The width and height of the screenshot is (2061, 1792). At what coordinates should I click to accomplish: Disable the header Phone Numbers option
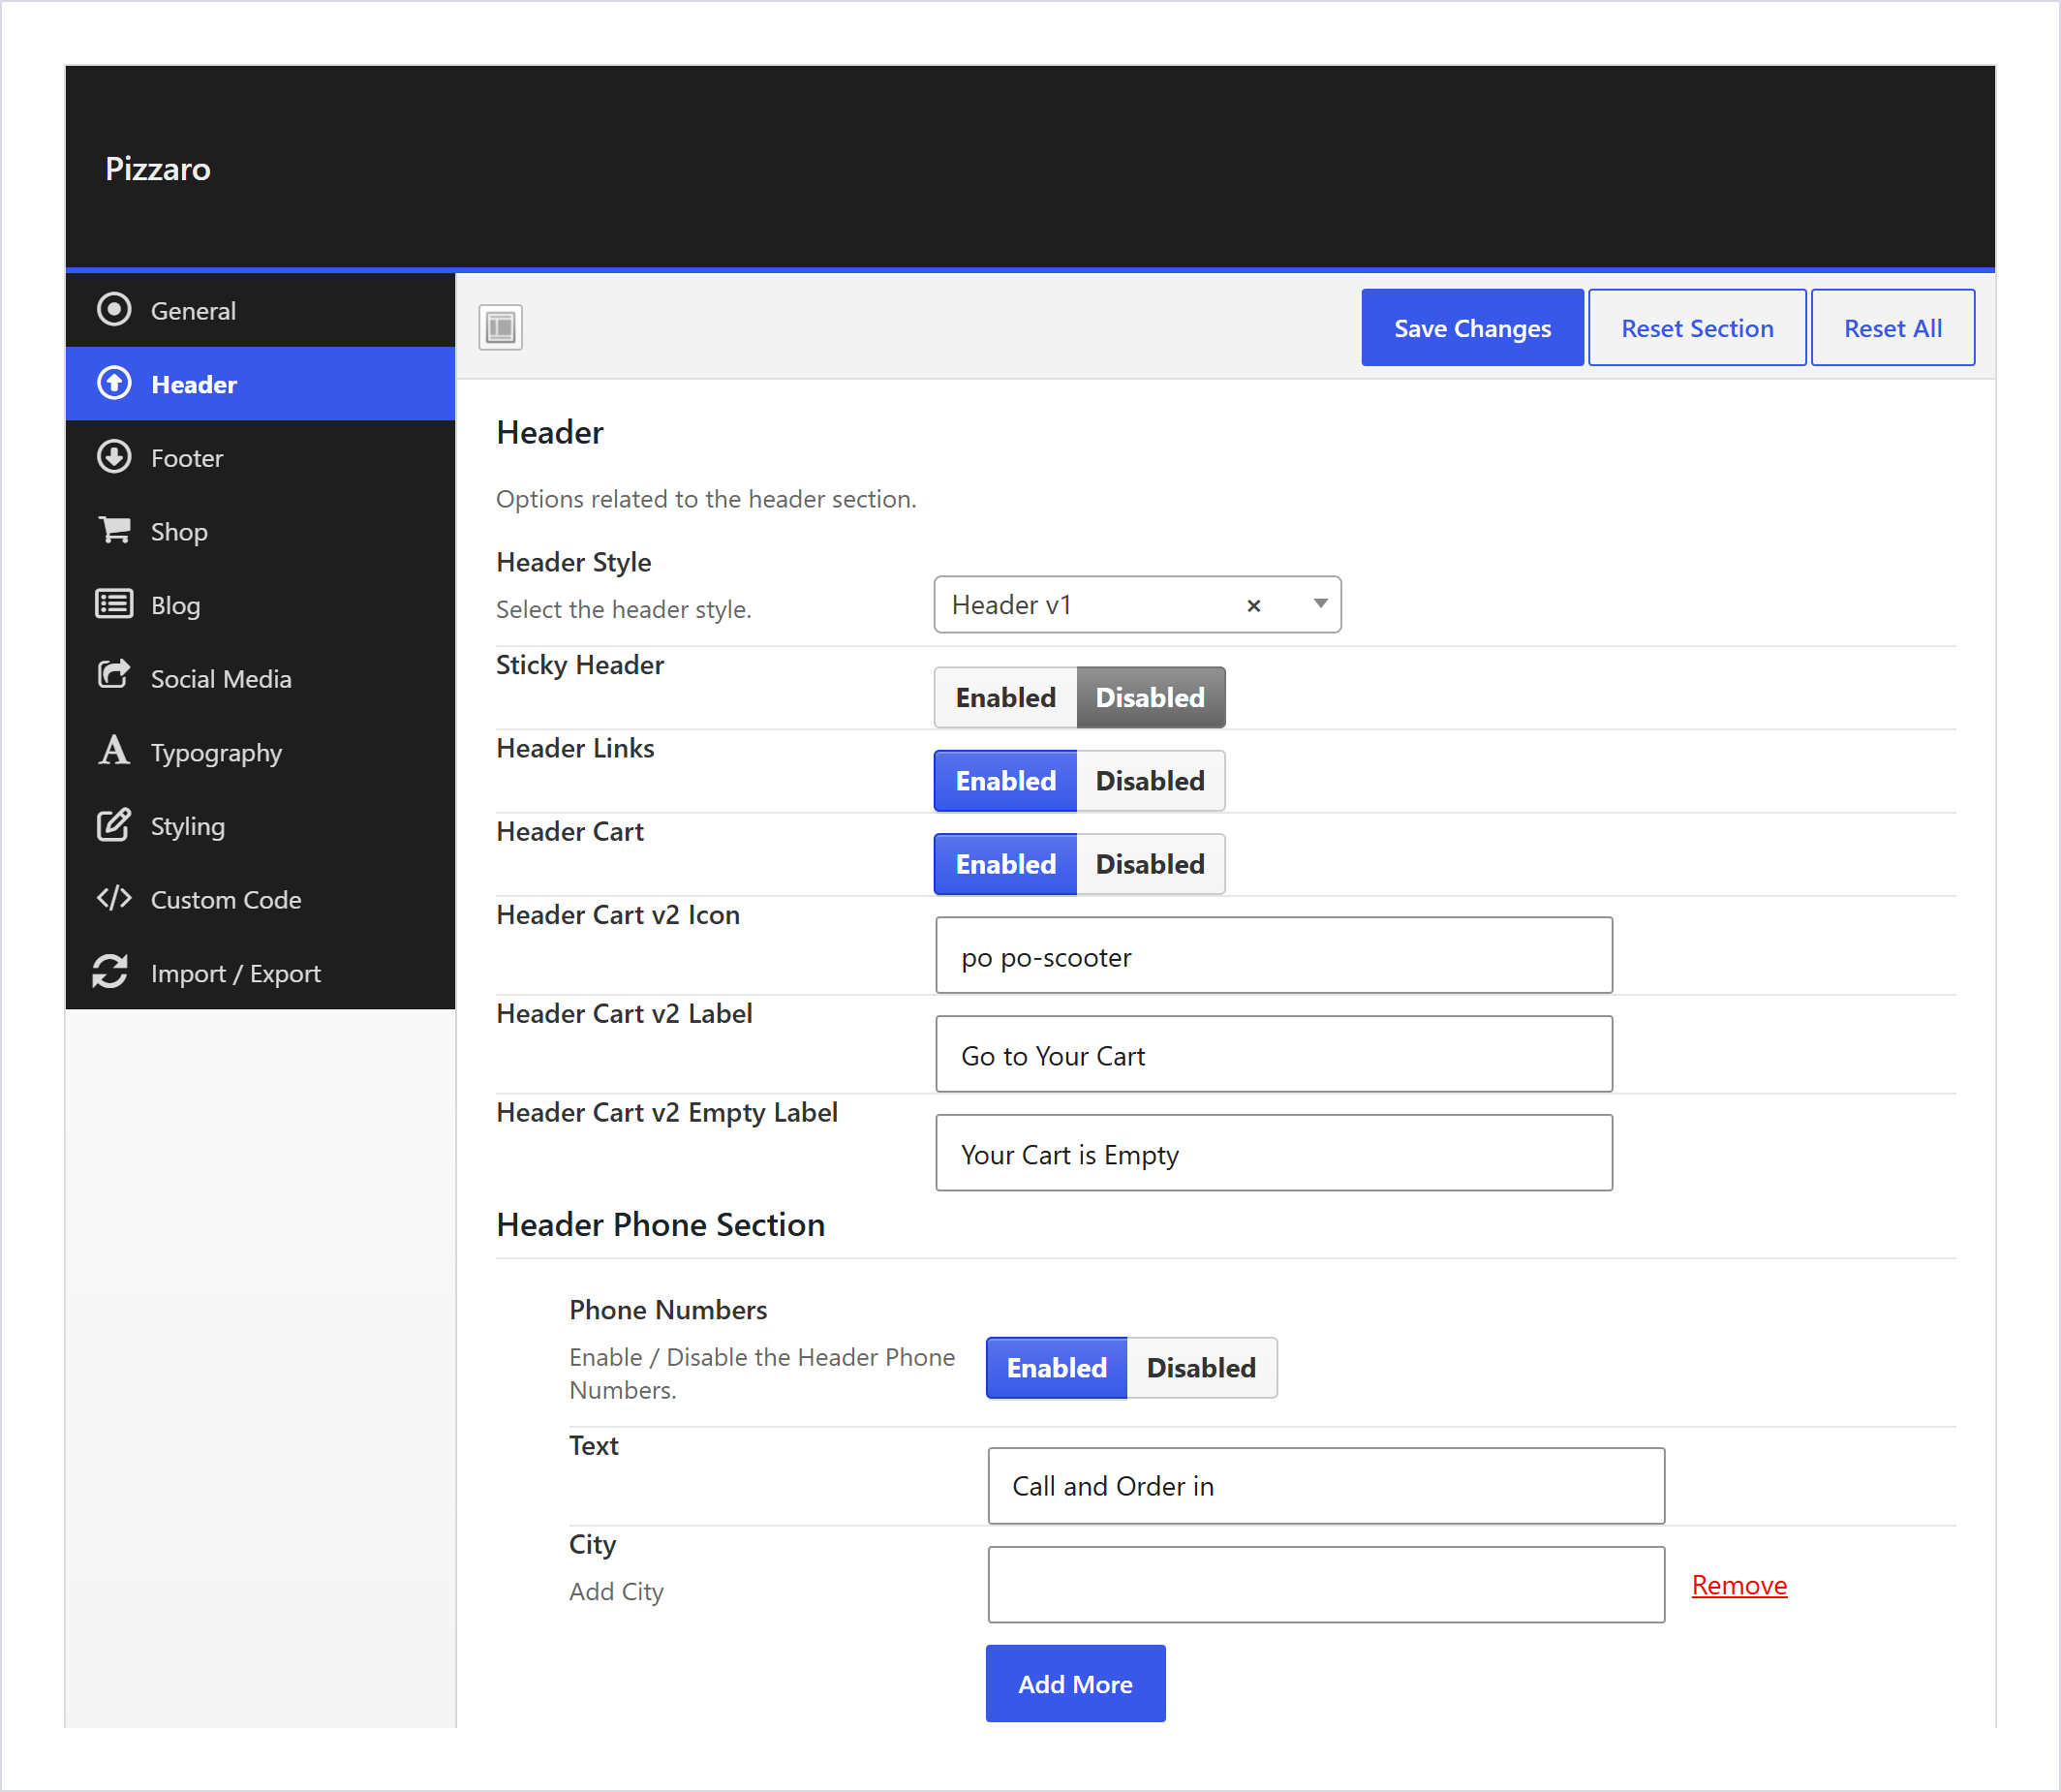(1201, 1367)
